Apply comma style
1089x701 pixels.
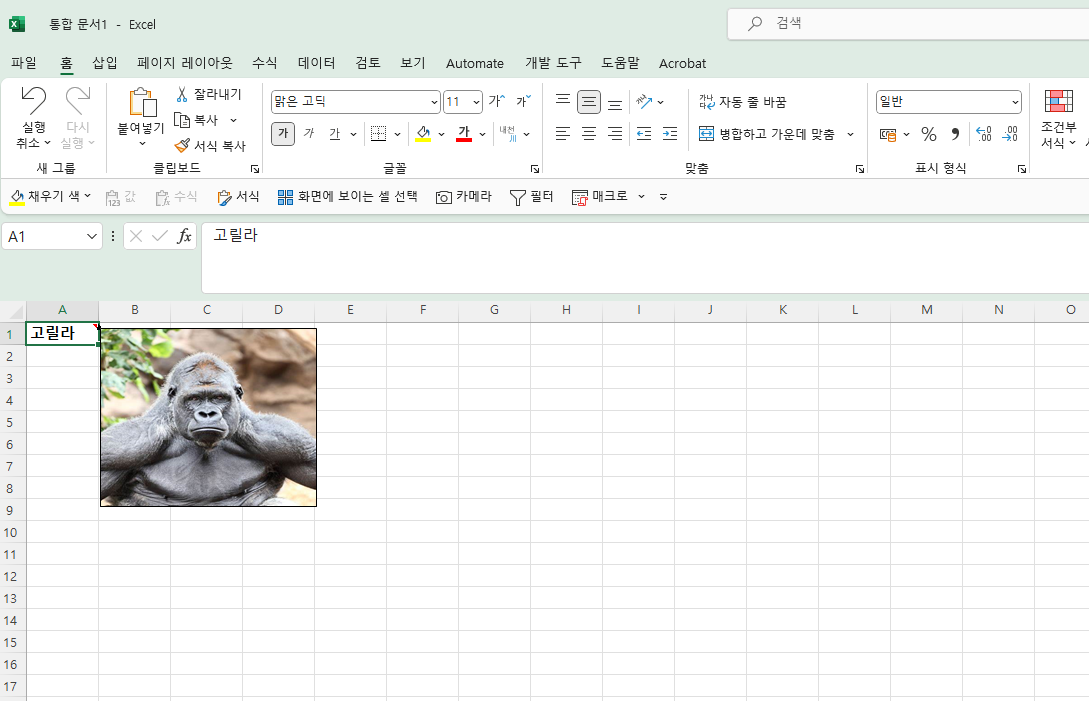pos(956,134)
